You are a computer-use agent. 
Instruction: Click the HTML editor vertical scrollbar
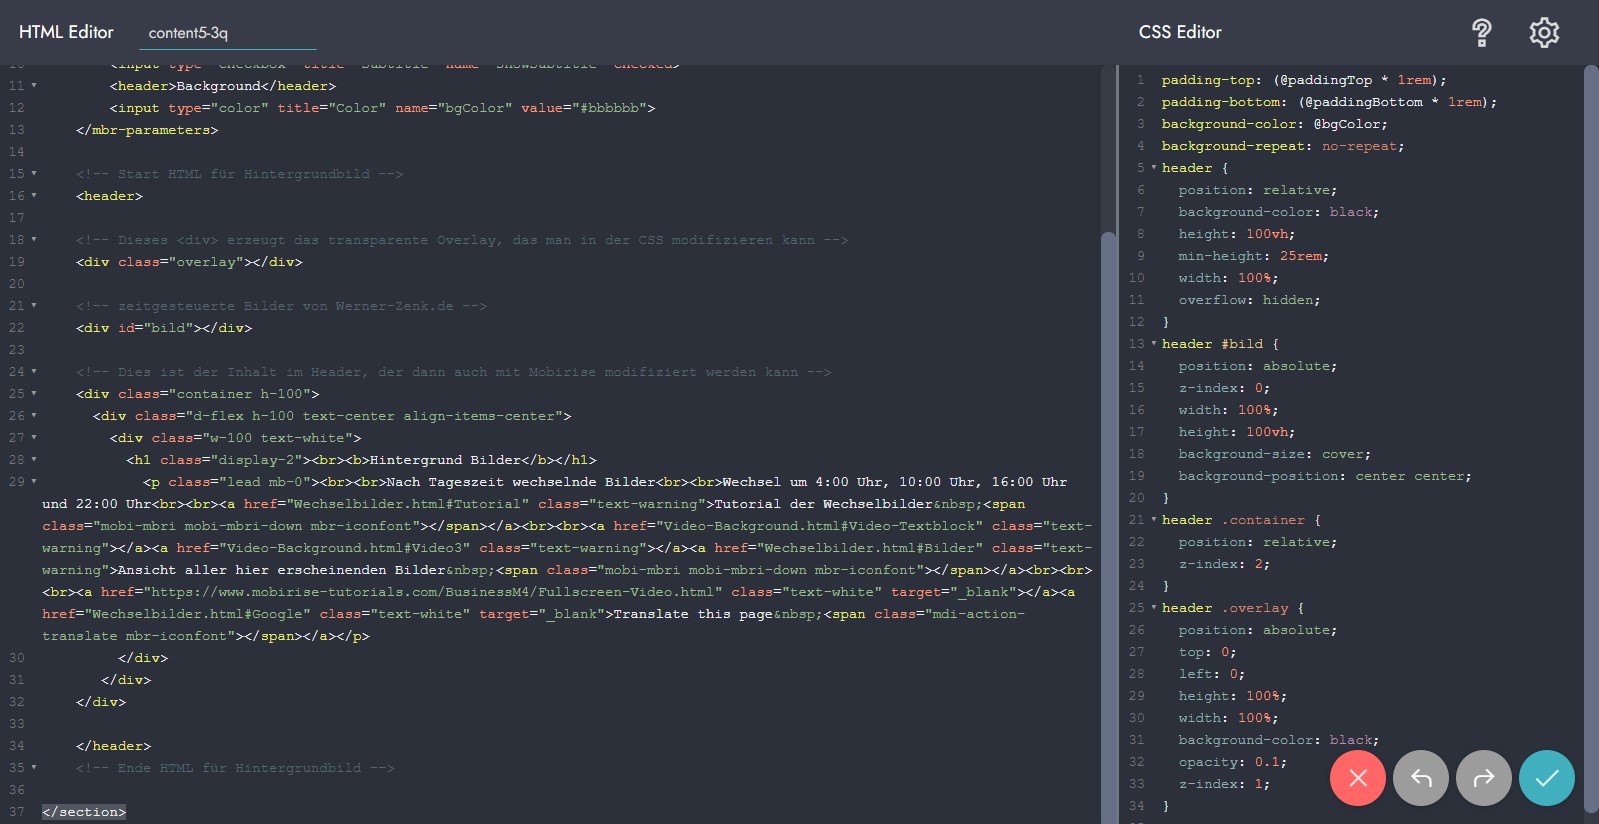tap(1107, 500)
